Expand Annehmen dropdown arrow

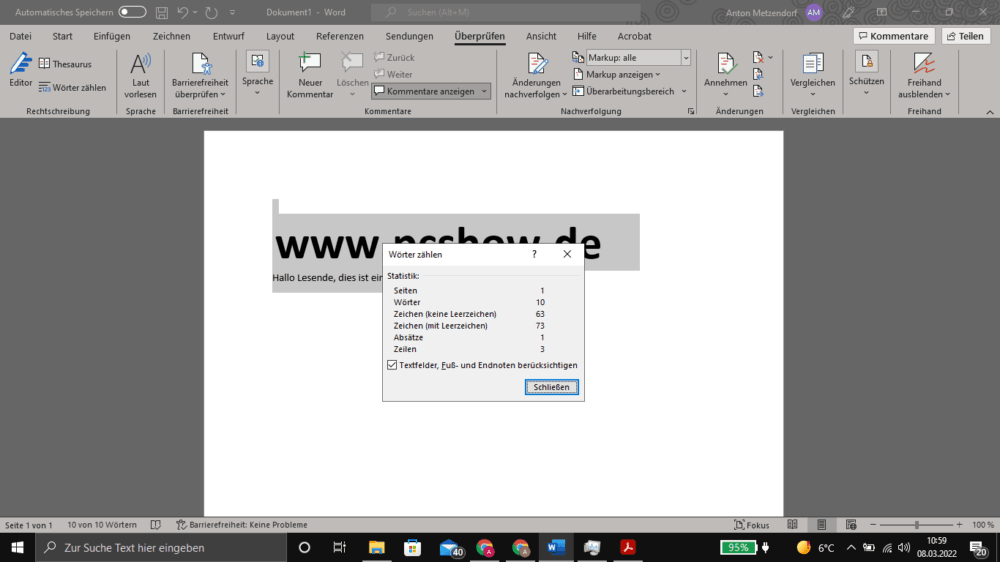click(x=725, y=94)
